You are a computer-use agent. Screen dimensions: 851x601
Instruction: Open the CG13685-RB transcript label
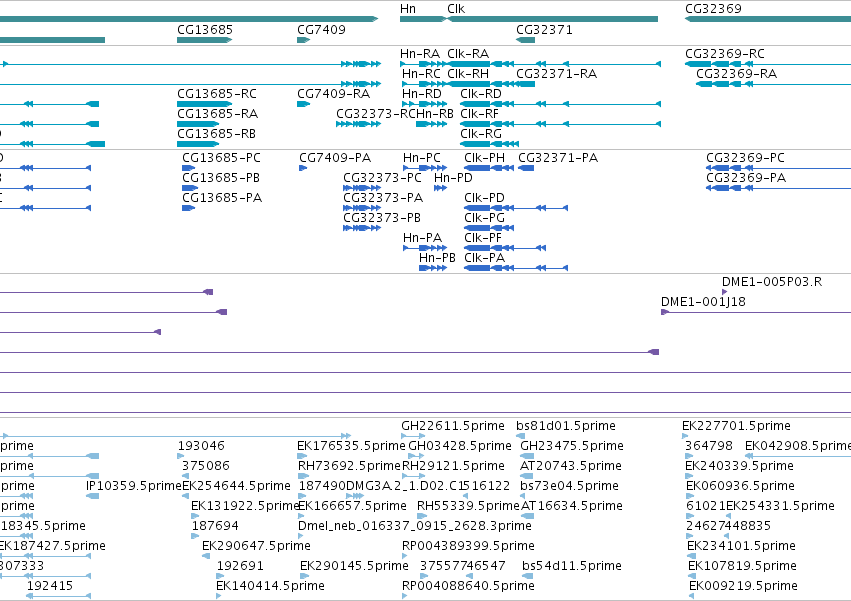216,134
